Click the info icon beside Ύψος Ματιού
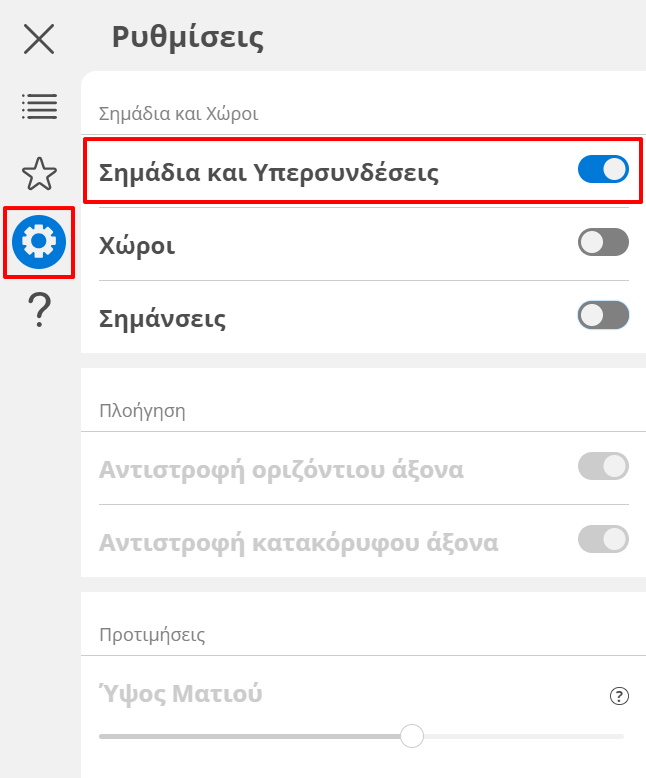Image resolution: width=646 pixels, height=778 pixels. (619, 696)
